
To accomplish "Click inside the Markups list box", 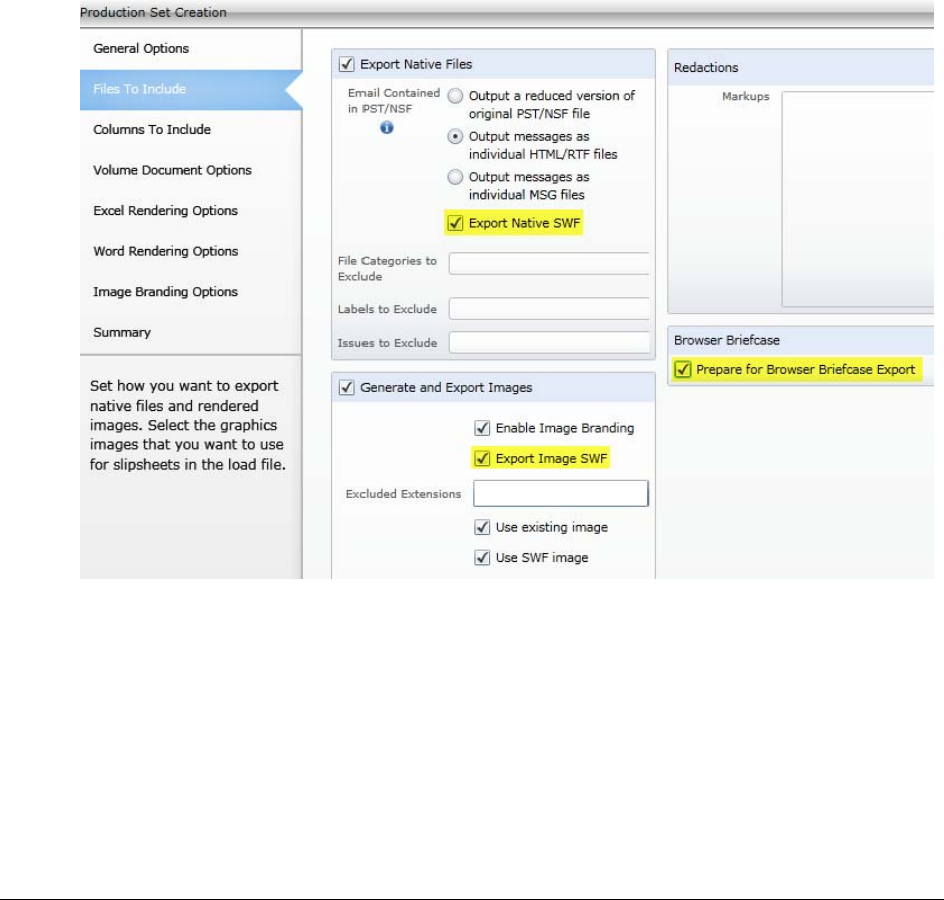I will [x=858, y=199].
